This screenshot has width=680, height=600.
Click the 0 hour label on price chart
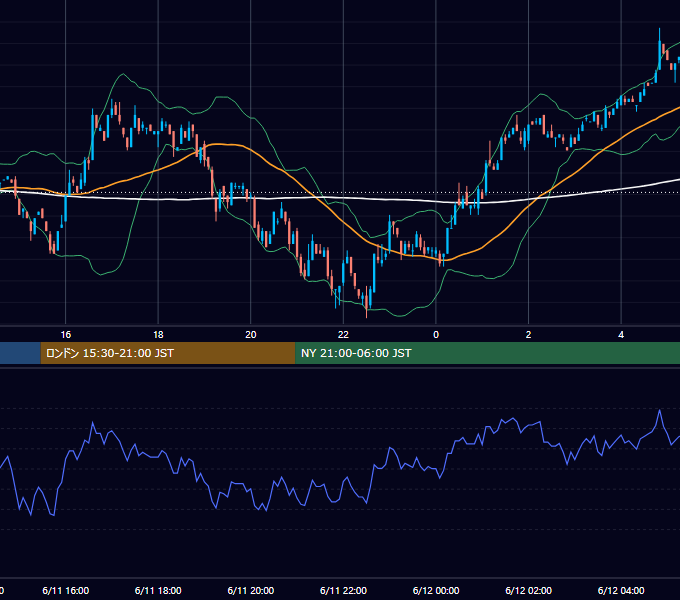(436, 335)
